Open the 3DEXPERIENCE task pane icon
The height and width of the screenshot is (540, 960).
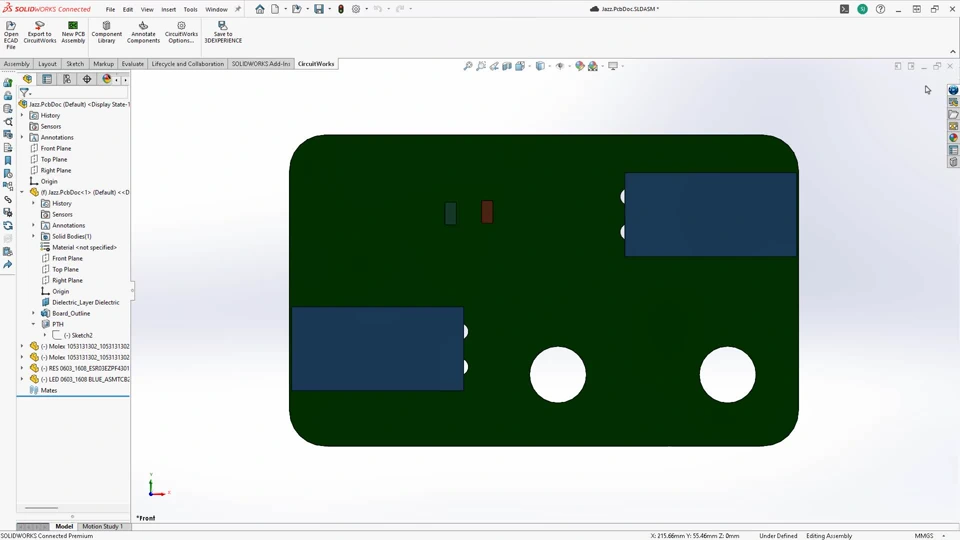point(953,90)
